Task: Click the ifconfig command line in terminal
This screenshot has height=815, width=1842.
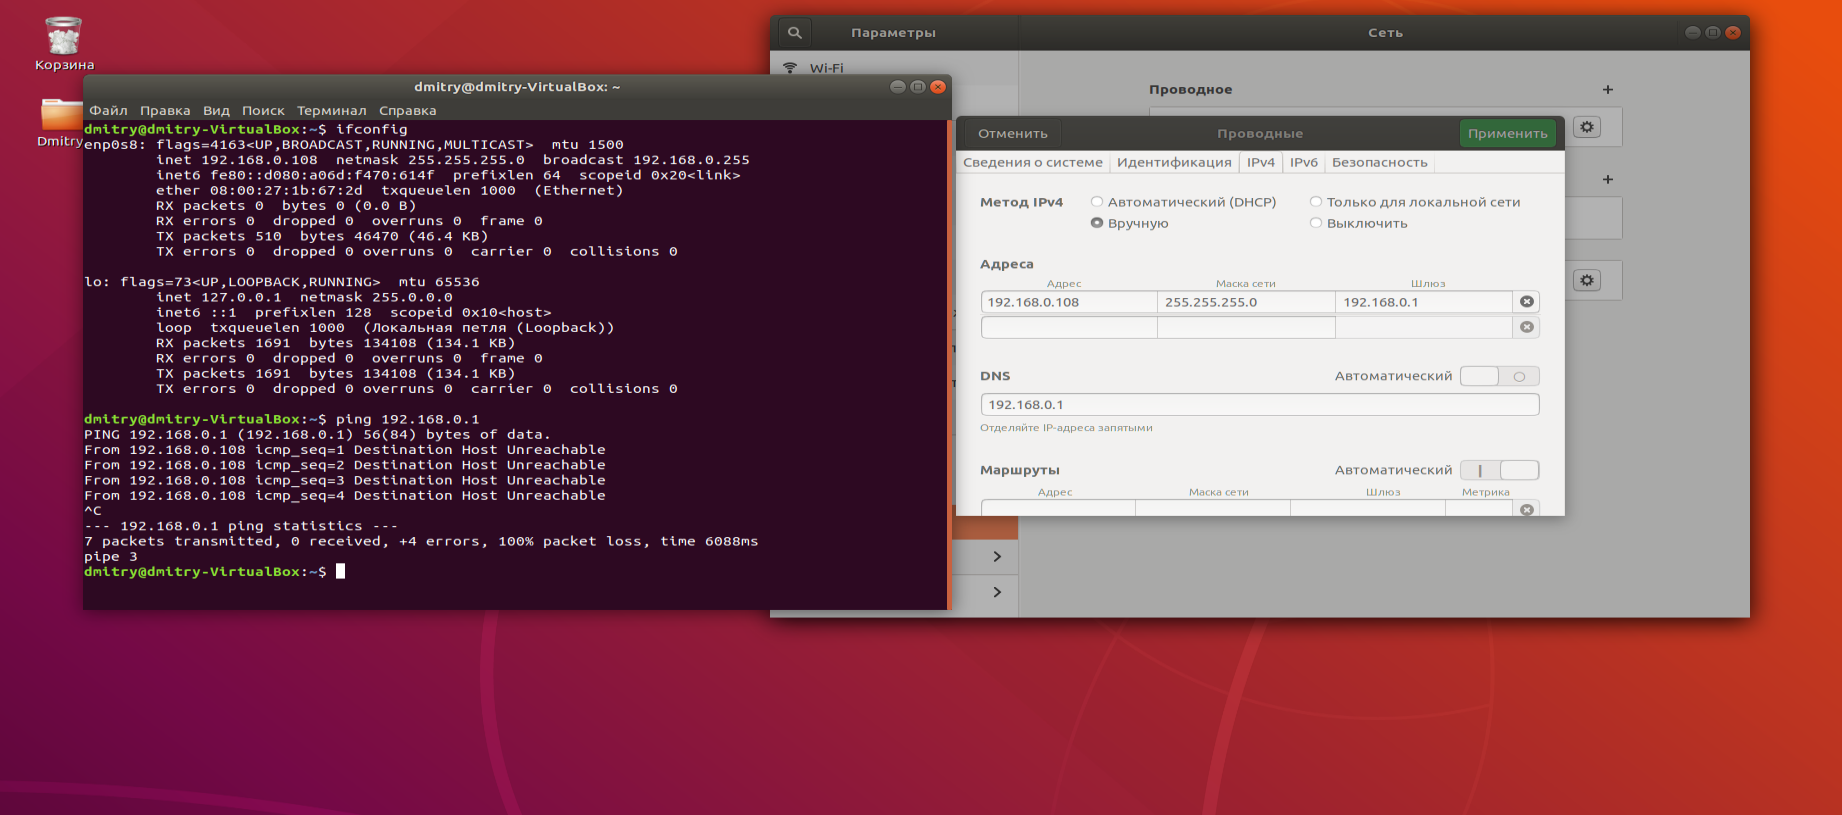Action: click(371, 129)
